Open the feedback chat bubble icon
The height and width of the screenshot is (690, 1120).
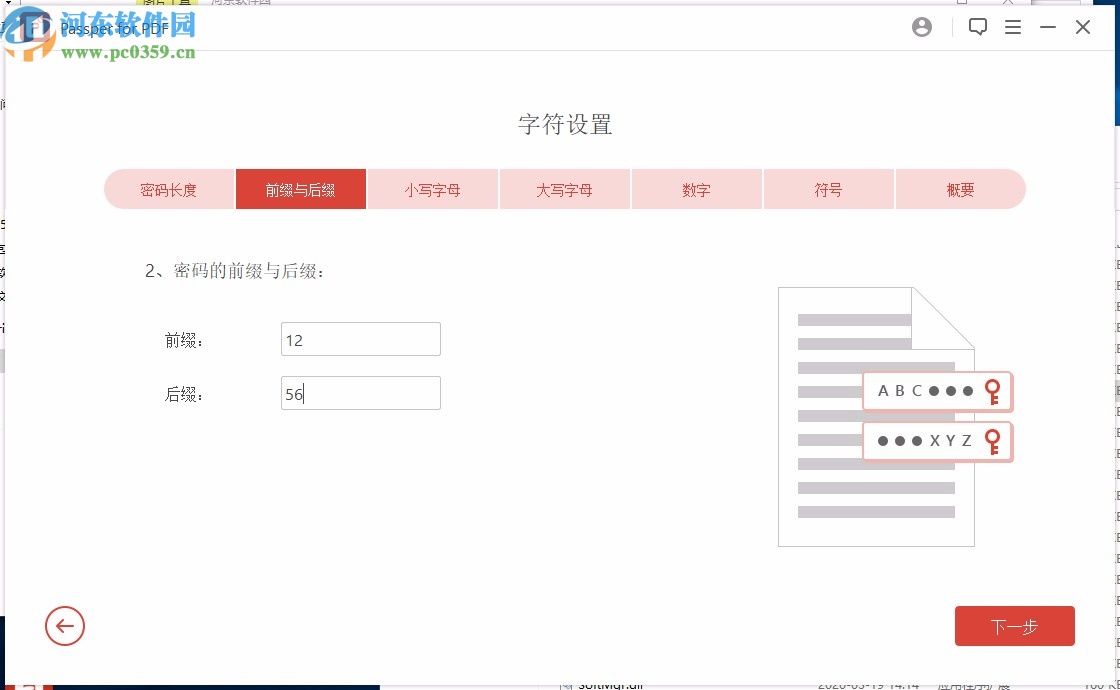[x=977, y=27]
